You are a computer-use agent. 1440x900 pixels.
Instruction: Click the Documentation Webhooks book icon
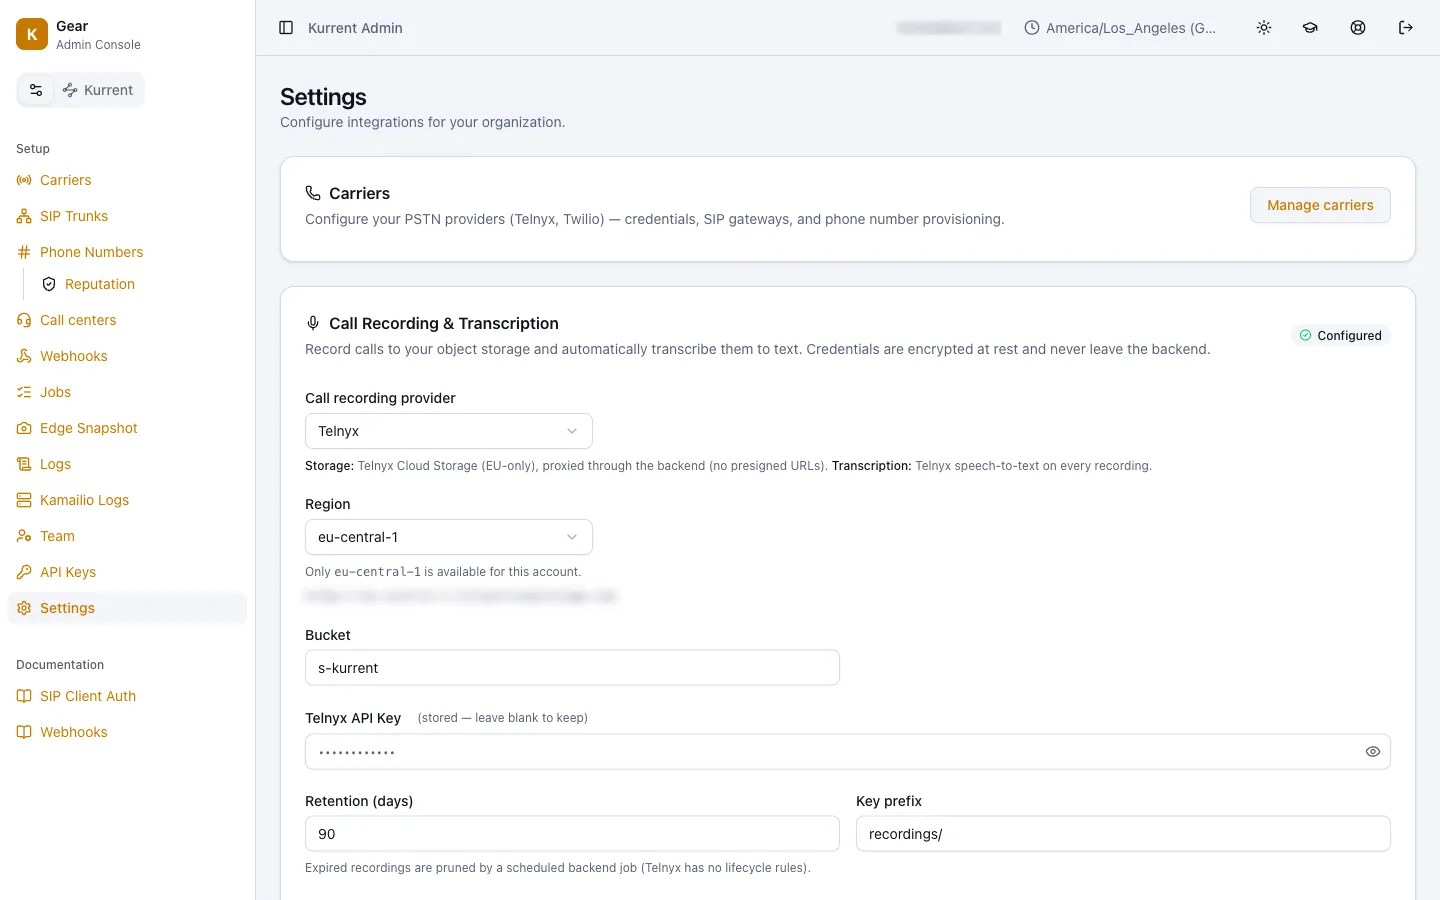coord(24,732)
